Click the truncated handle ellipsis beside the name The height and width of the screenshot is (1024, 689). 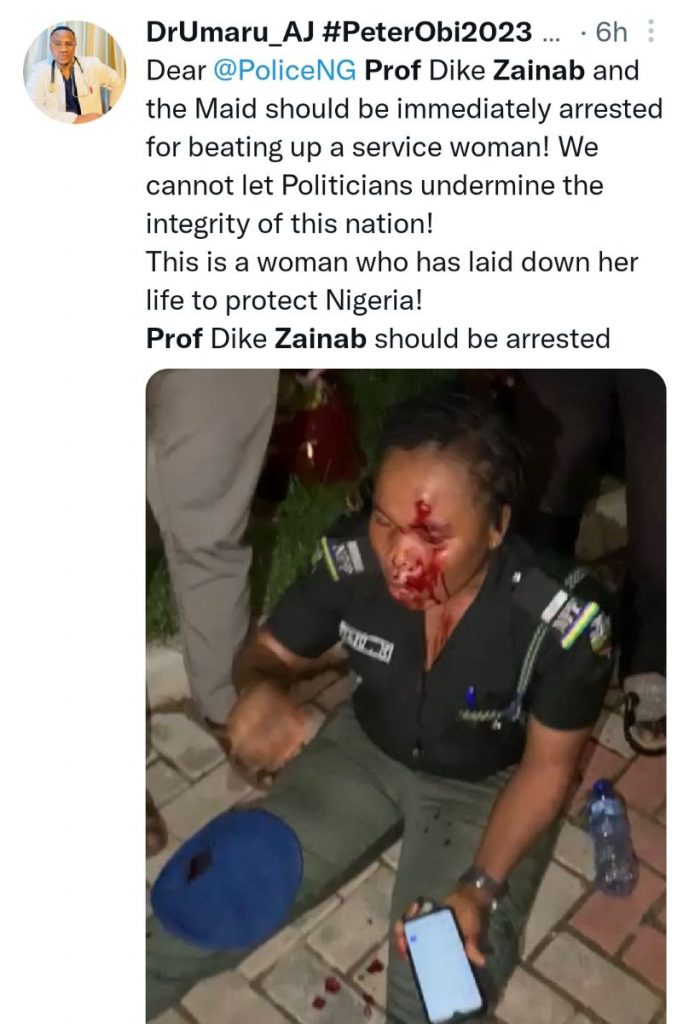click(x=551, y=34)
